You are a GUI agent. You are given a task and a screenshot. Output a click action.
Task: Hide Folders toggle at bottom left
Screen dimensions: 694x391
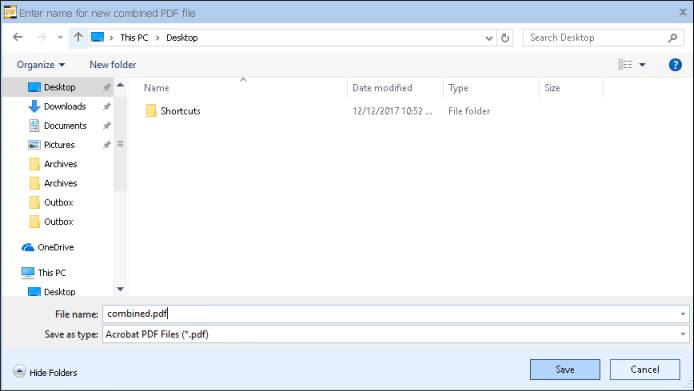click(x=45, y=372)
